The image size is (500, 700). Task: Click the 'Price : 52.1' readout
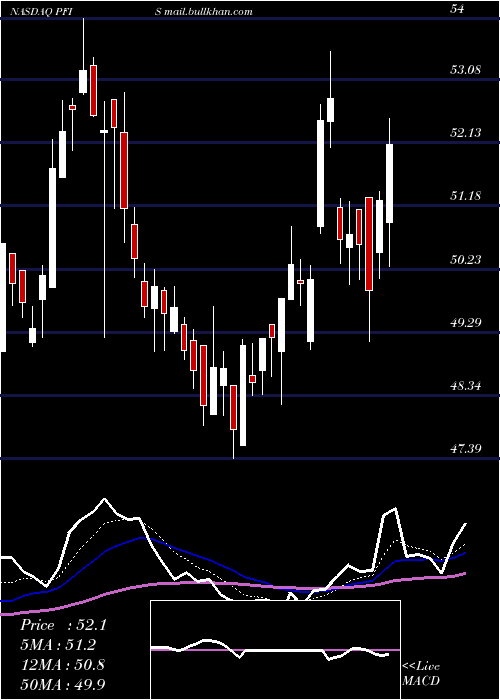pos(63,625)
